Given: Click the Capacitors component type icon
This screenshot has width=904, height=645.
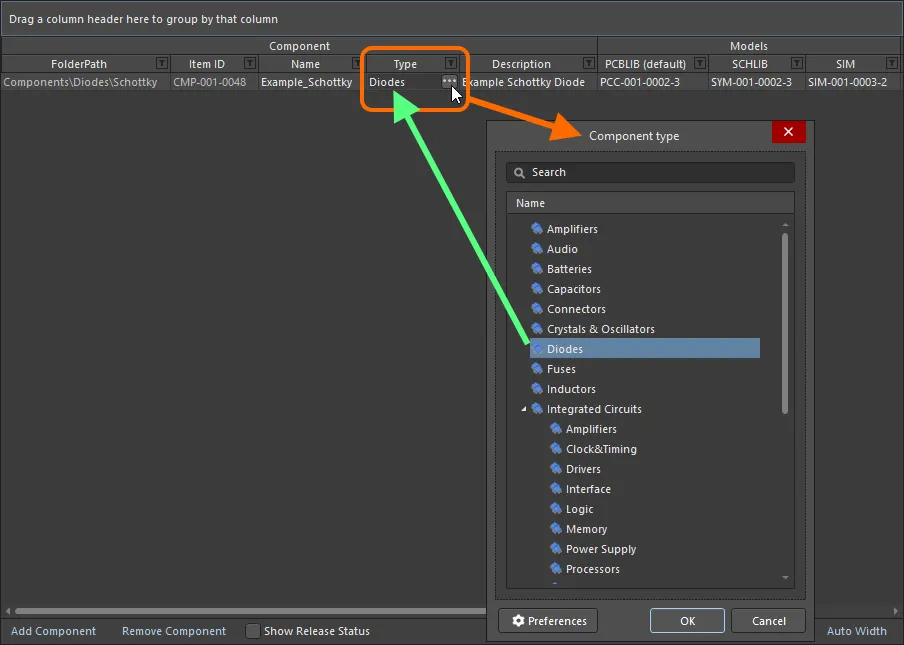Looking at the screenshot, I should pos(537,289).
